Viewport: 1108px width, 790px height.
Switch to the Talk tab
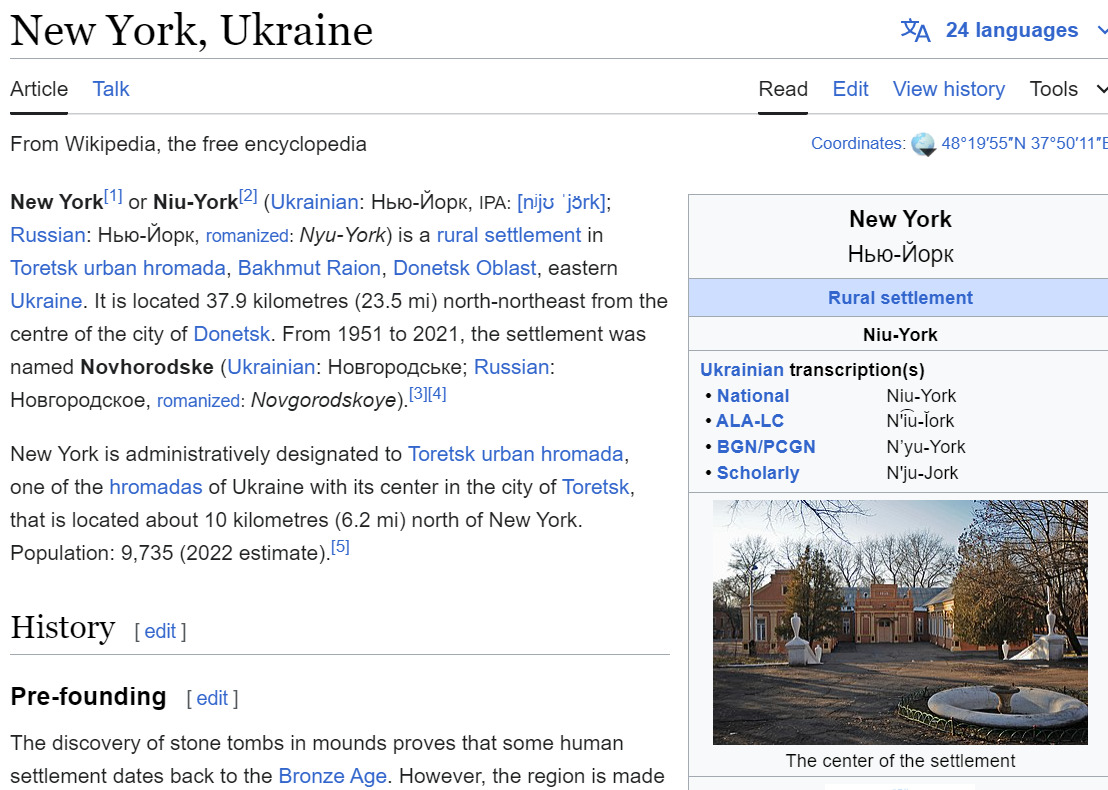click(x=111, y=89)
